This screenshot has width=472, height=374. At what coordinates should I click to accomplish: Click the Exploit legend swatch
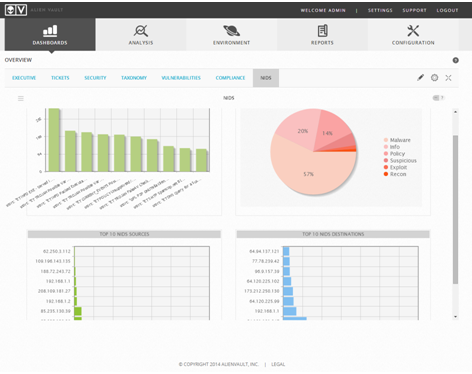coord(386,167)
